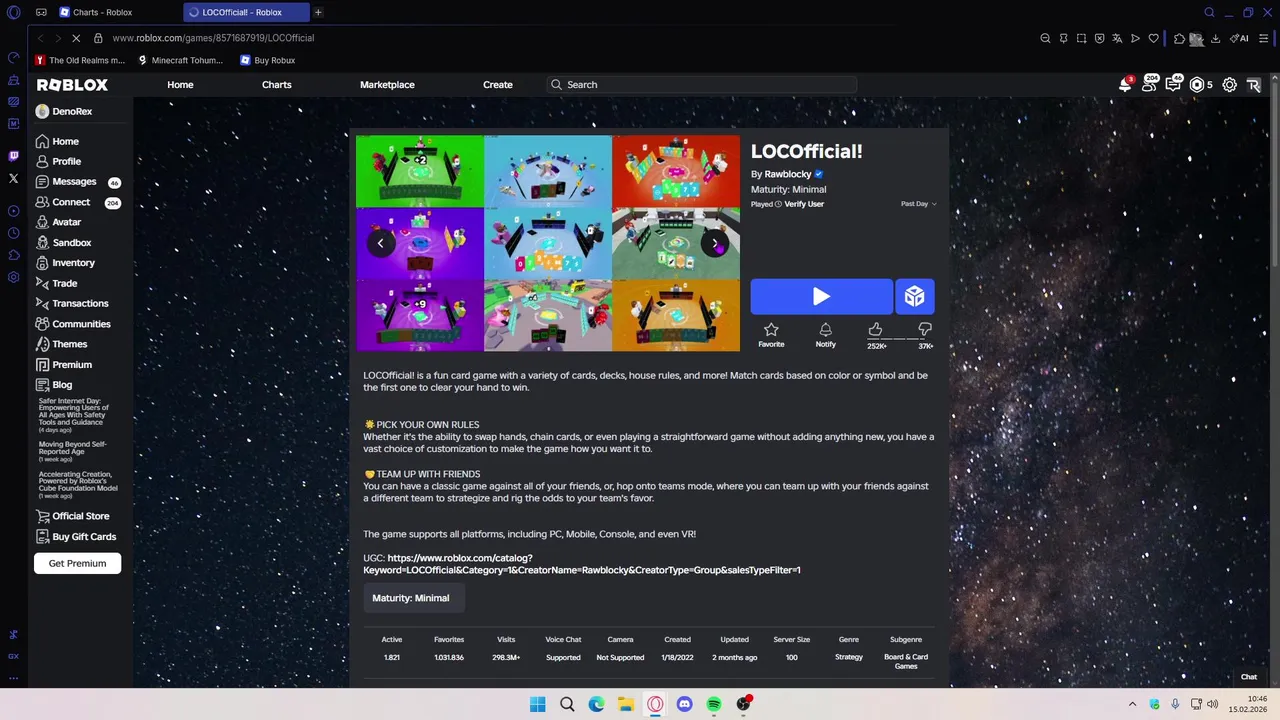
Task: Open Themes in the left sidebar
Action: coord(61,344)
